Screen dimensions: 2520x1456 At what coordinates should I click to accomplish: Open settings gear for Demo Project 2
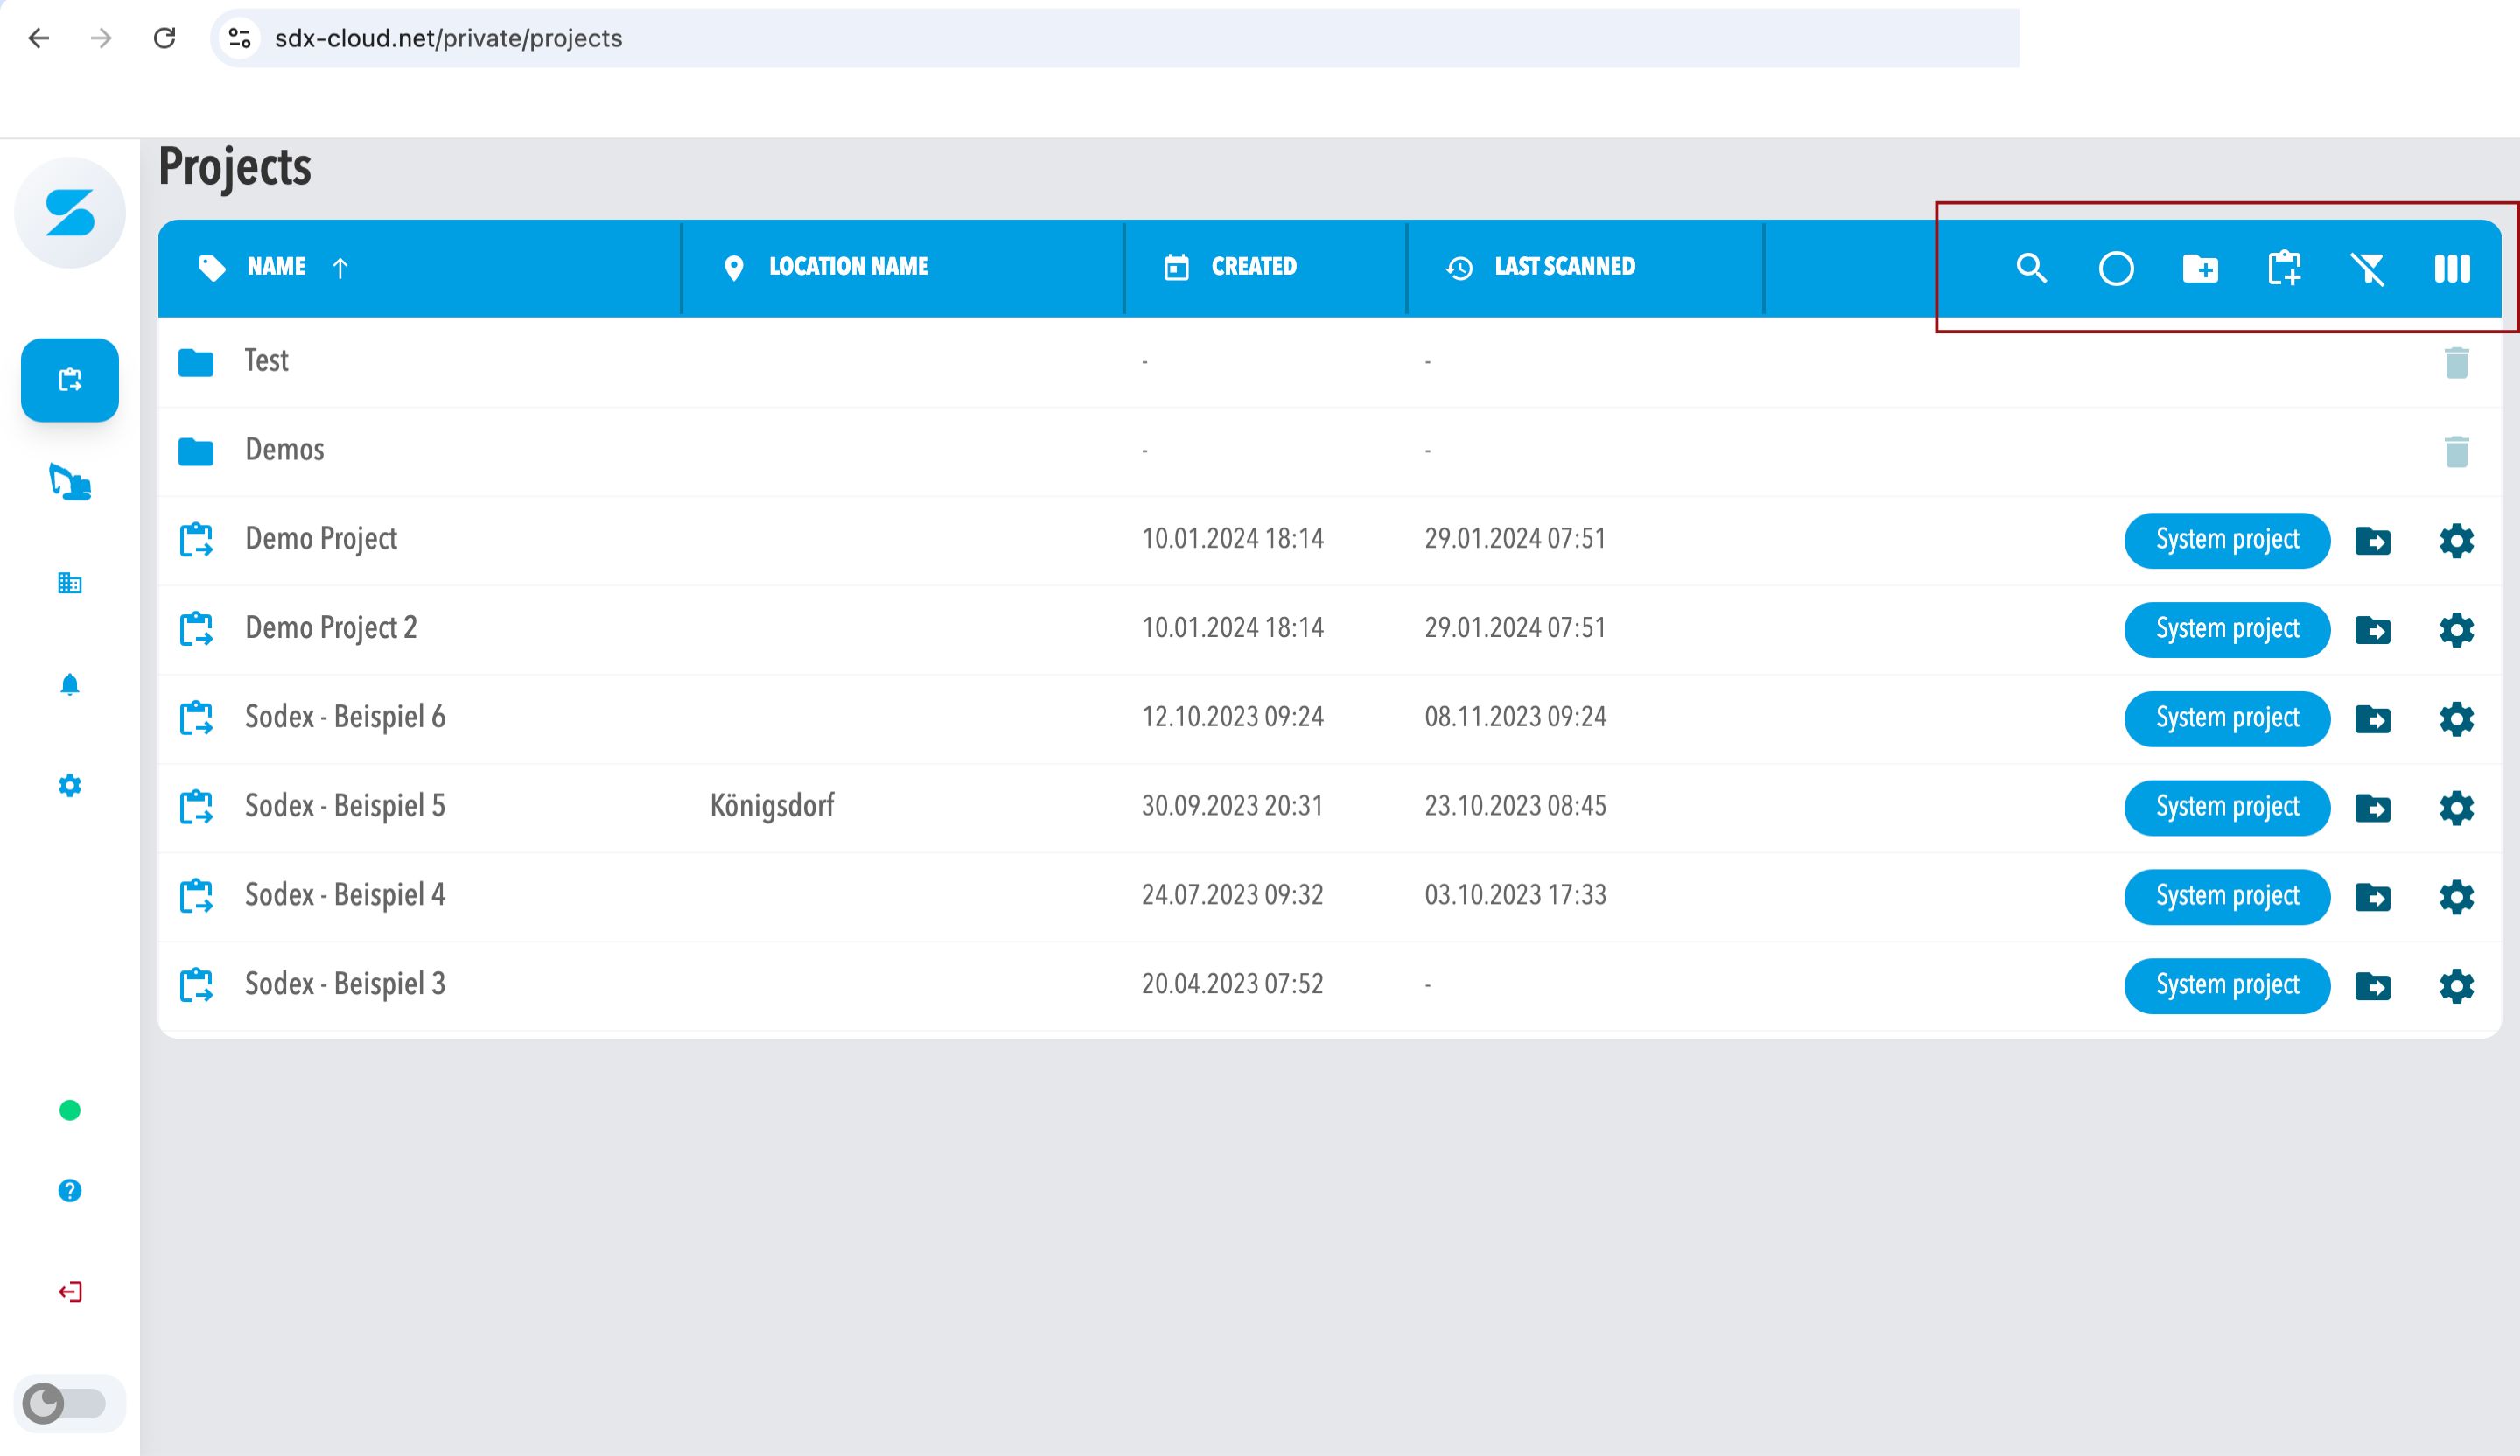tap(2456, 629)
